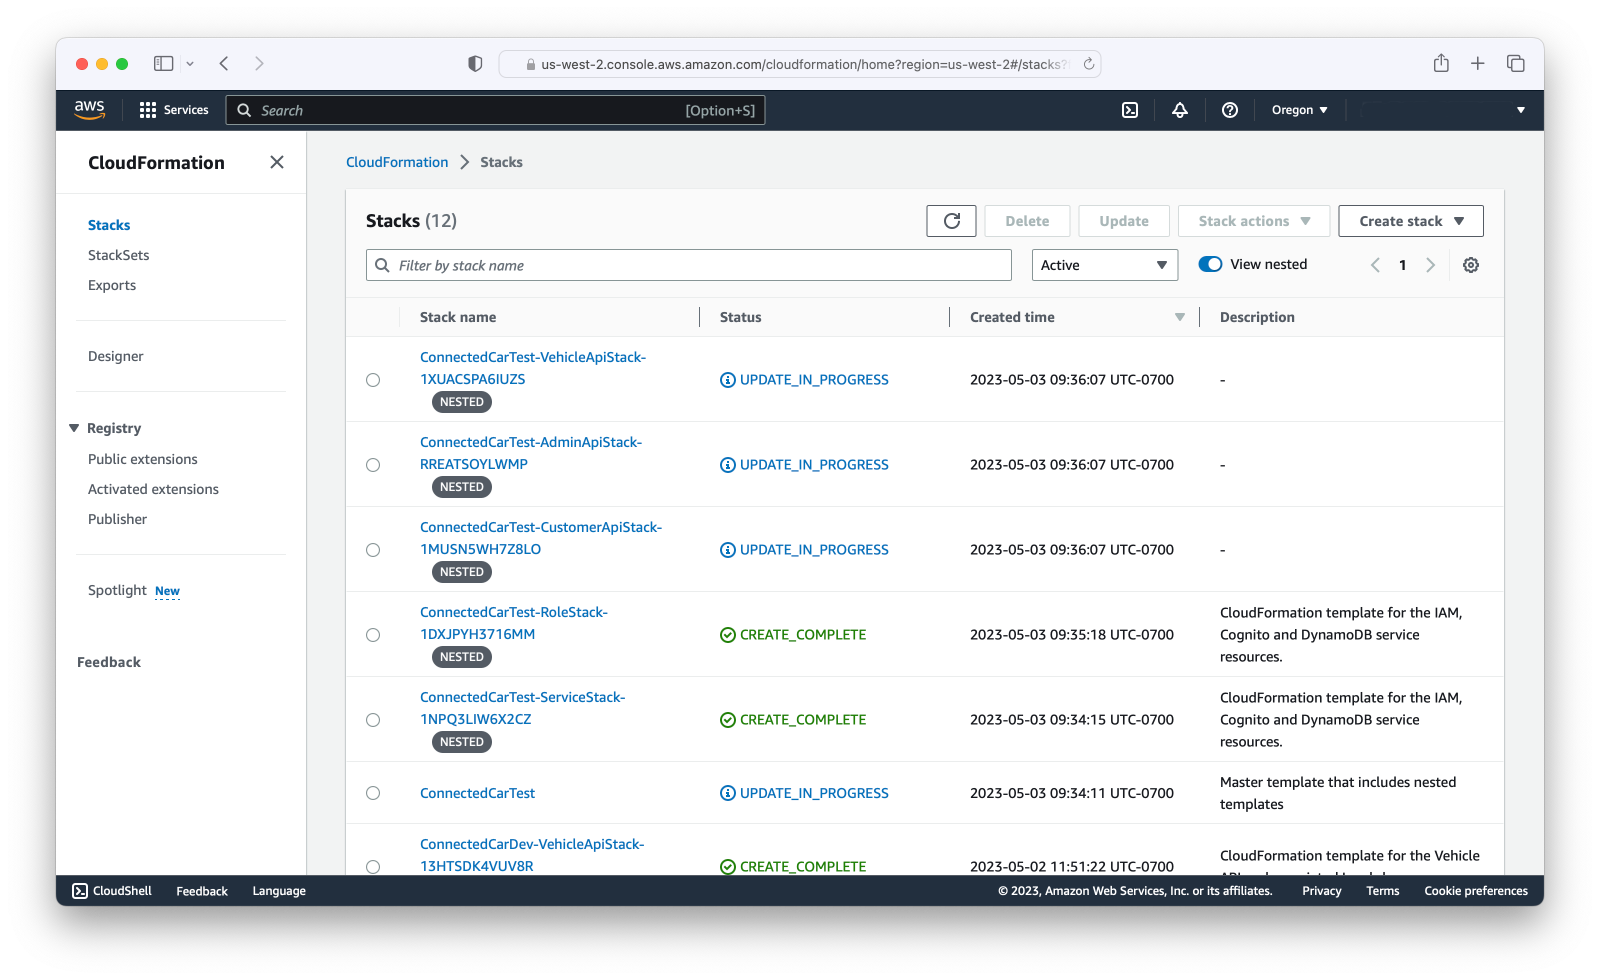This screenshot has height=980, width=1600.
Task: Go to previous page of stacks
Action: tap(1375, 265)
